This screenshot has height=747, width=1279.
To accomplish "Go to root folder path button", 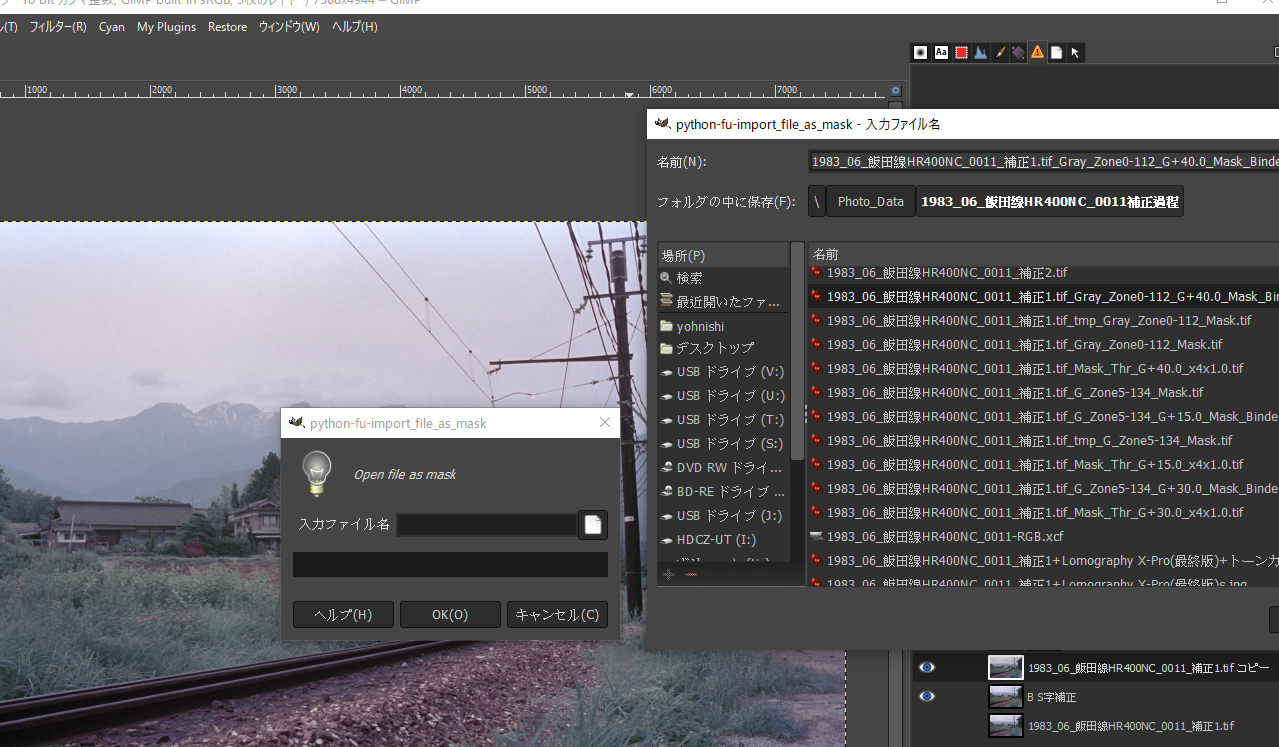I will coord(817,201).
